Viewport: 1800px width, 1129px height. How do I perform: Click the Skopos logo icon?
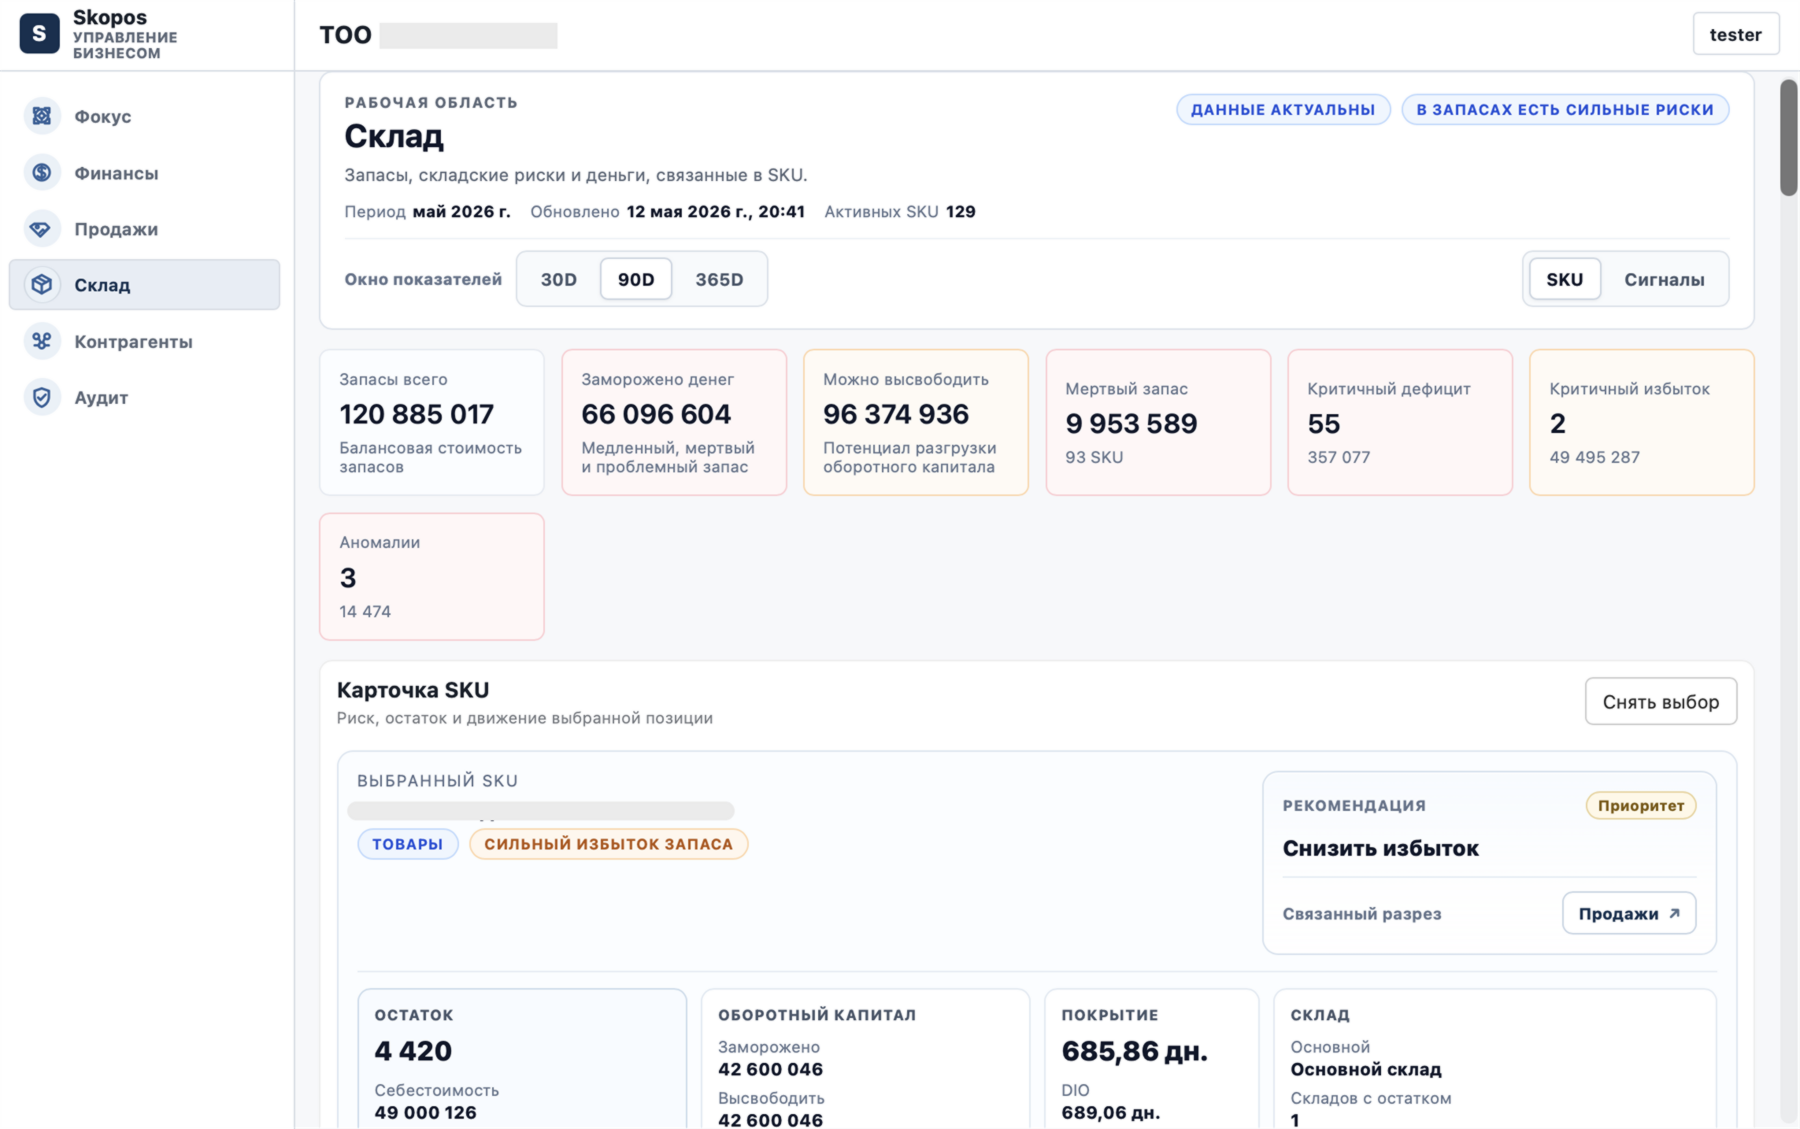pos(39,34)
